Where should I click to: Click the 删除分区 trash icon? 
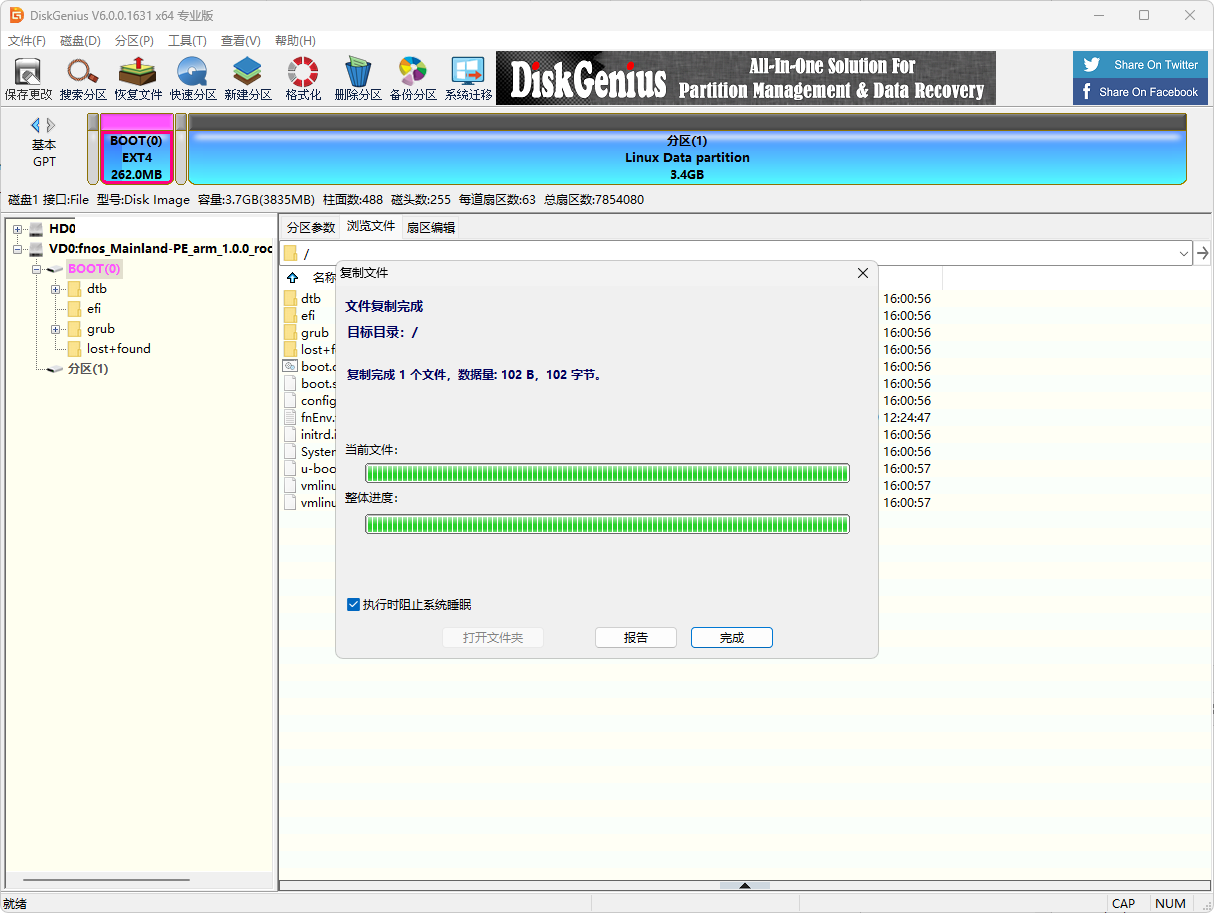pos(358,79)
